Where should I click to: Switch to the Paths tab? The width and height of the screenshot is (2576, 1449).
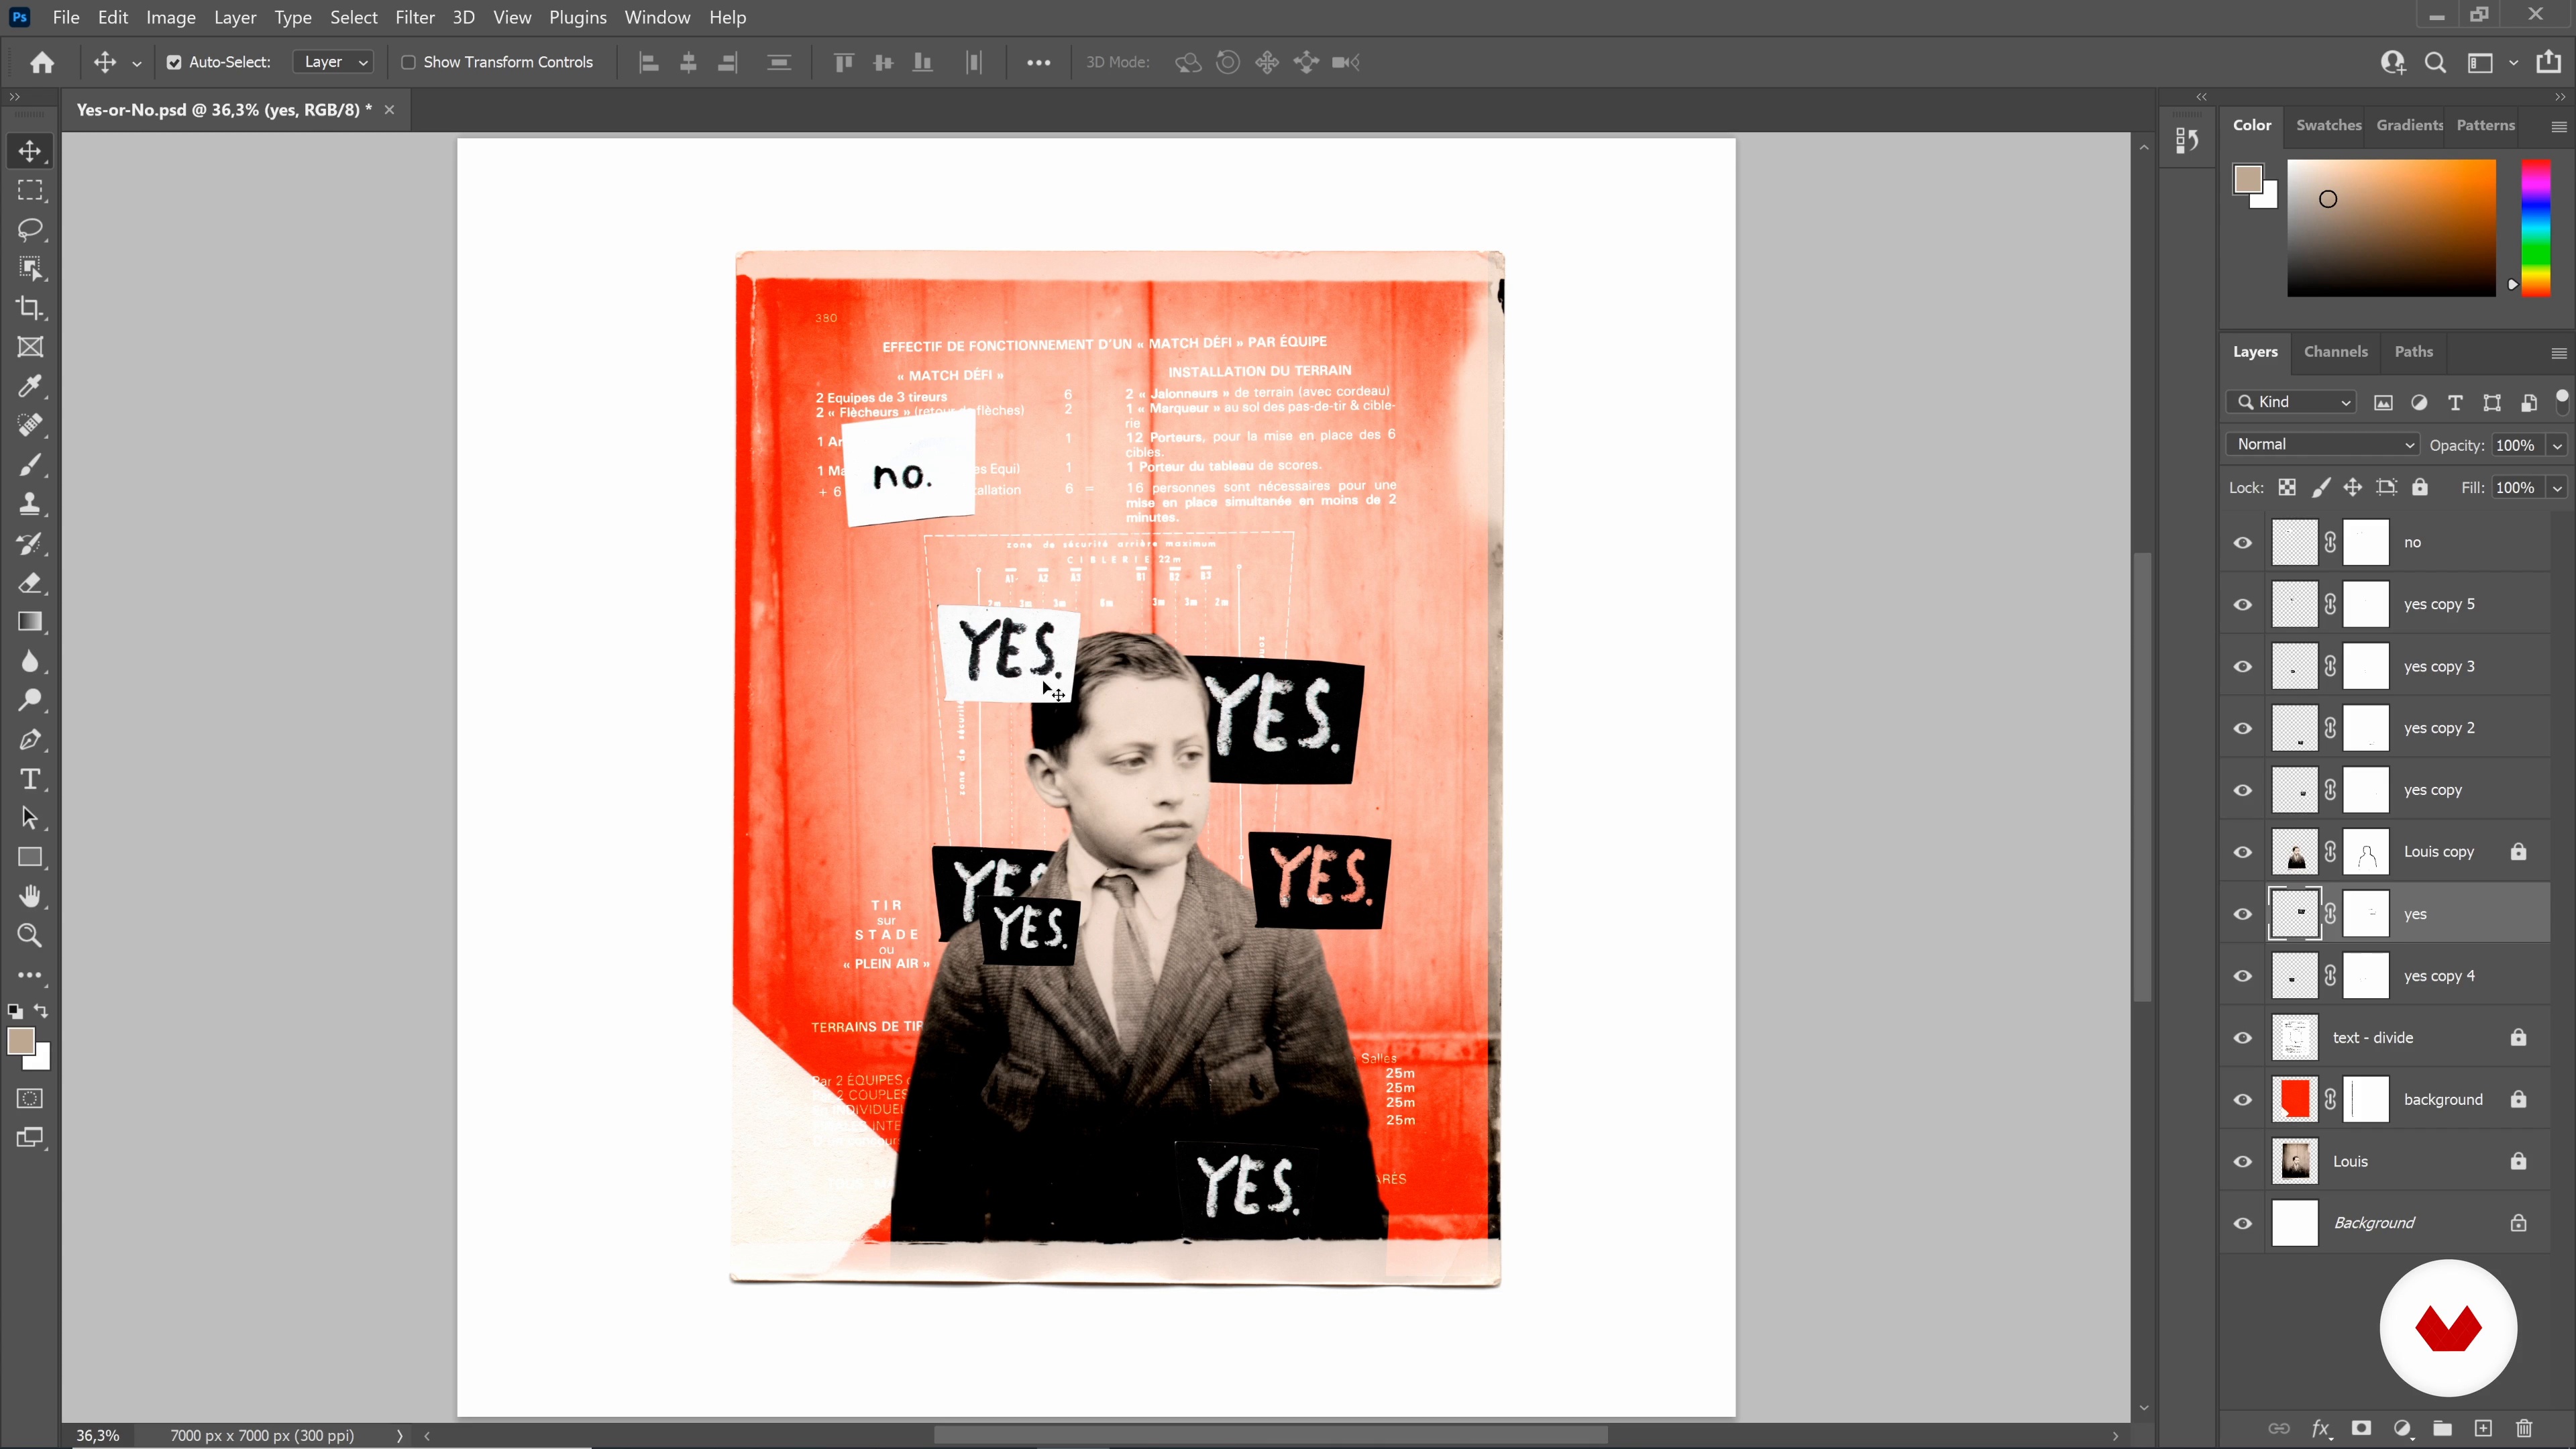pyautogui.click(x=2413, y=352)
